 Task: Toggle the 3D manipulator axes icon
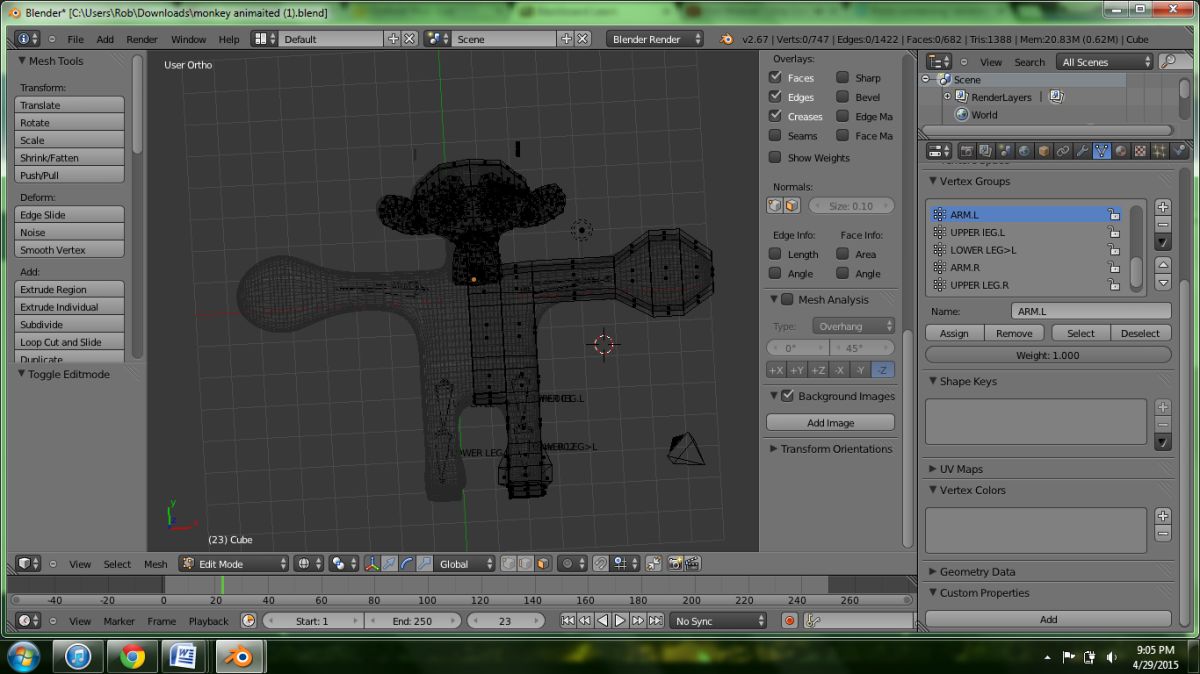372,564
